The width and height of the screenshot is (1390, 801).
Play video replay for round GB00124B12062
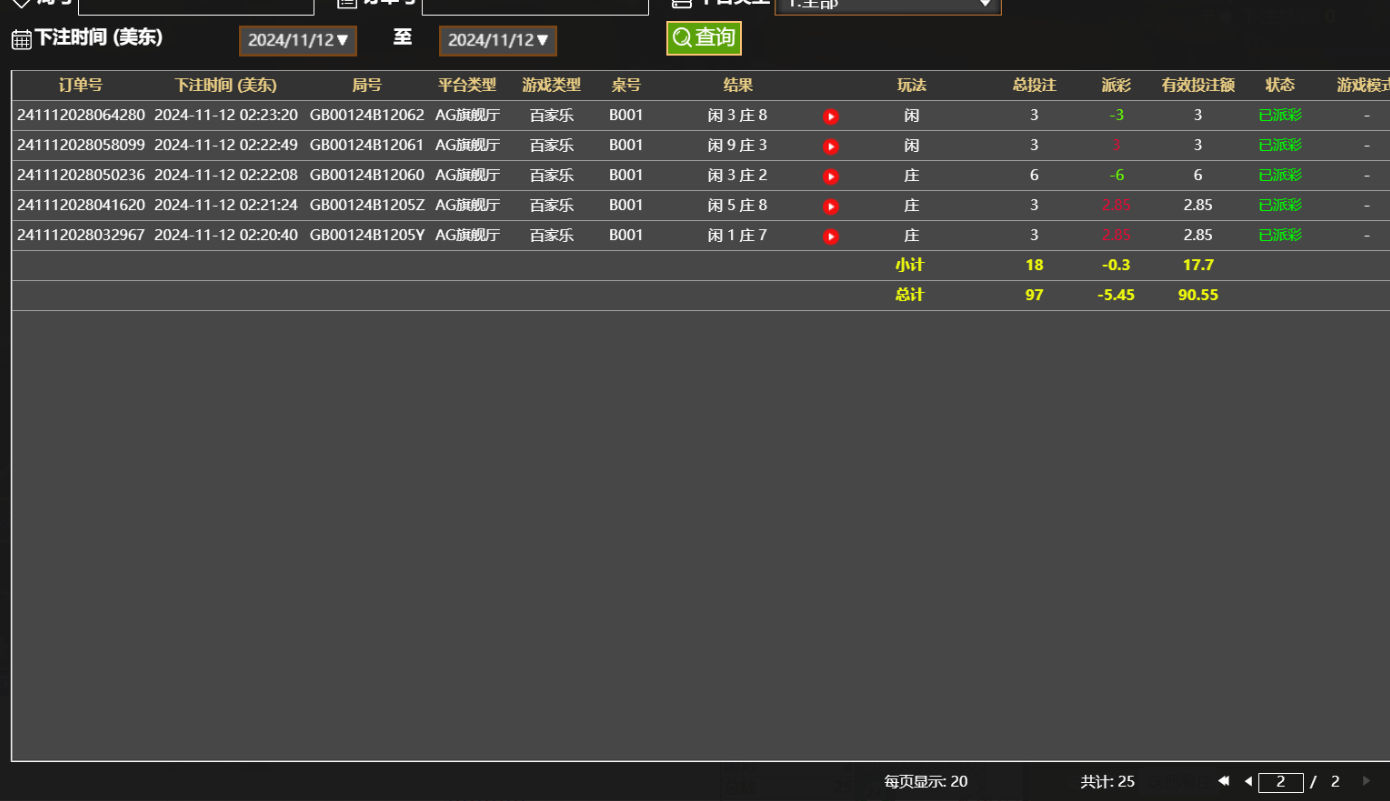coord(830,116)
